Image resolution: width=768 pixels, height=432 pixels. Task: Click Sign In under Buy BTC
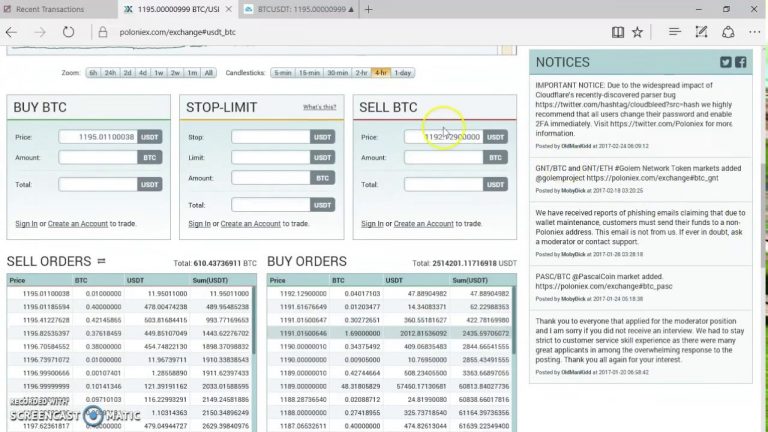(26, 224)
